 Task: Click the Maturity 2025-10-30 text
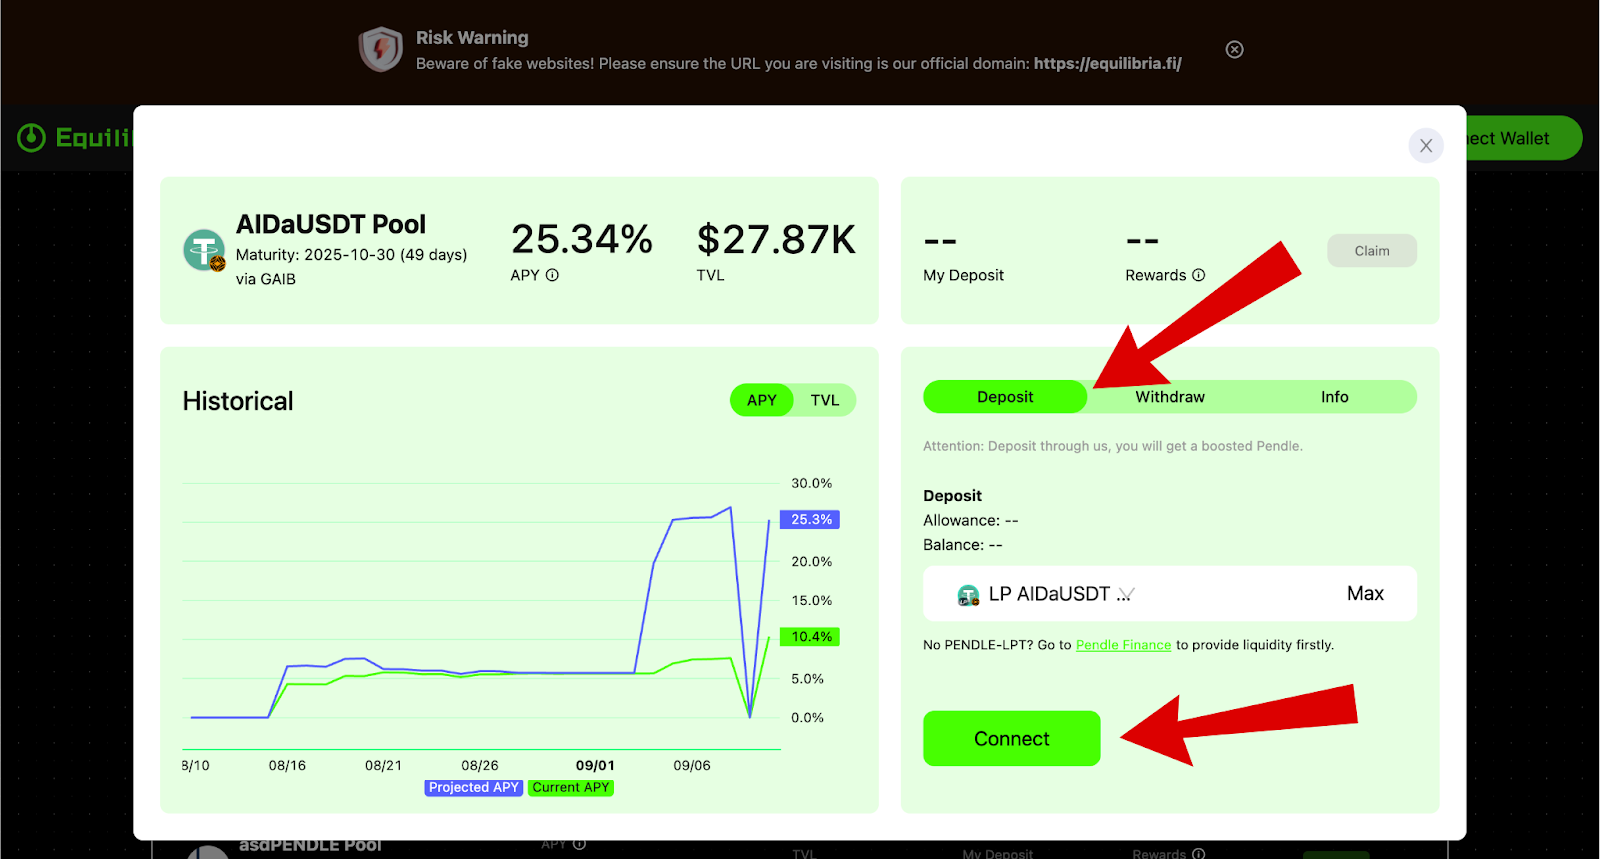pyautogui.click(x=352, y=255)
